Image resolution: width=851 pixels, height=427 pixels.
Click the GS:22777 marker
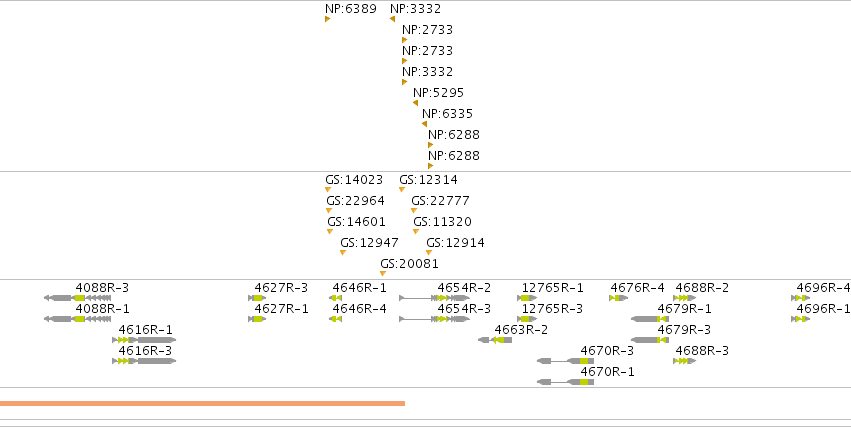(x=414, y=211)
